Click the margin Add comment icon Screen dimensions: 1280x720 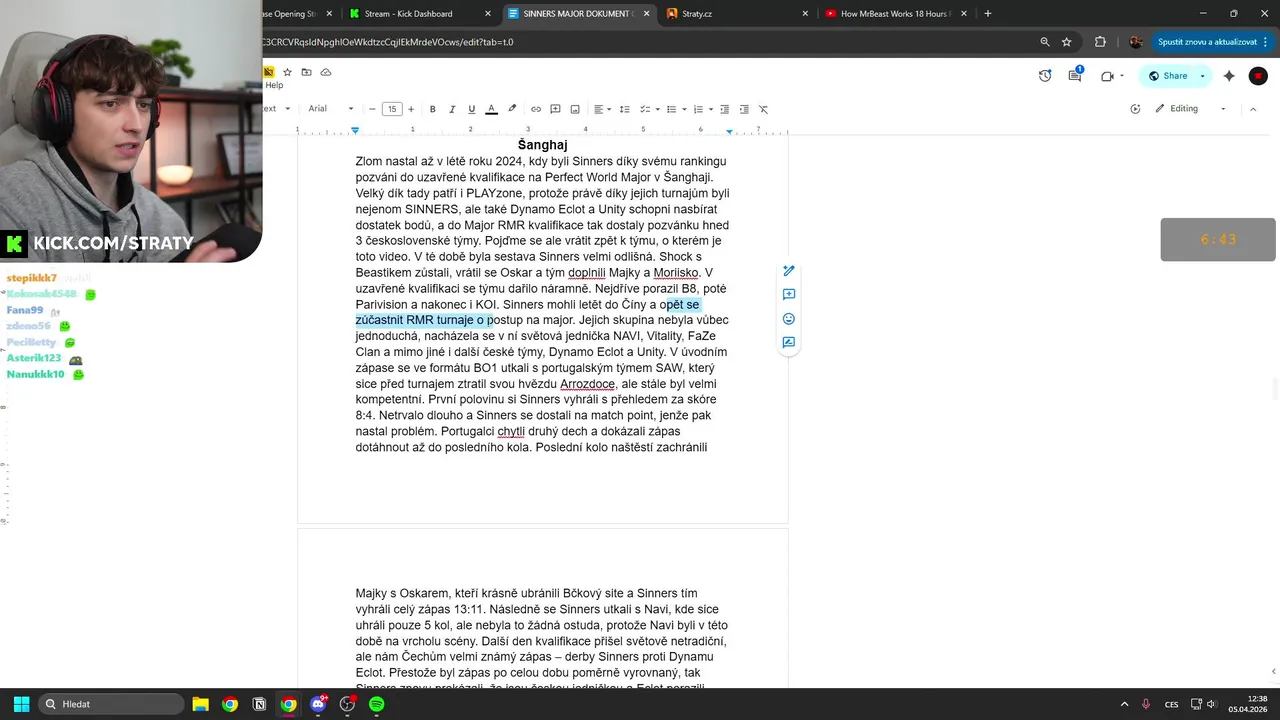[x=789, y=295]
